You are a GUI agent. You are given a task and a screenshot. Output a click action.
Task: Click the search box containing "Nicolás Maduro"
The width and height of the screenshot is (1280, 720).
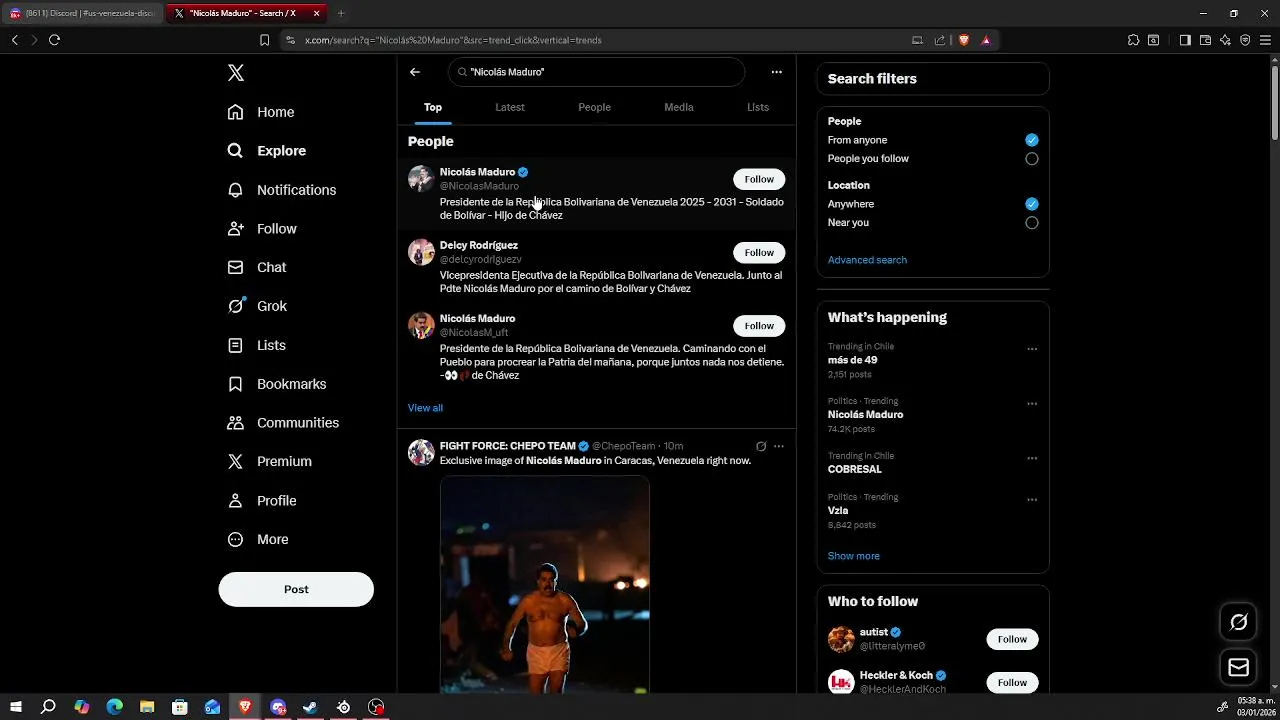click(x=597, y=72)
